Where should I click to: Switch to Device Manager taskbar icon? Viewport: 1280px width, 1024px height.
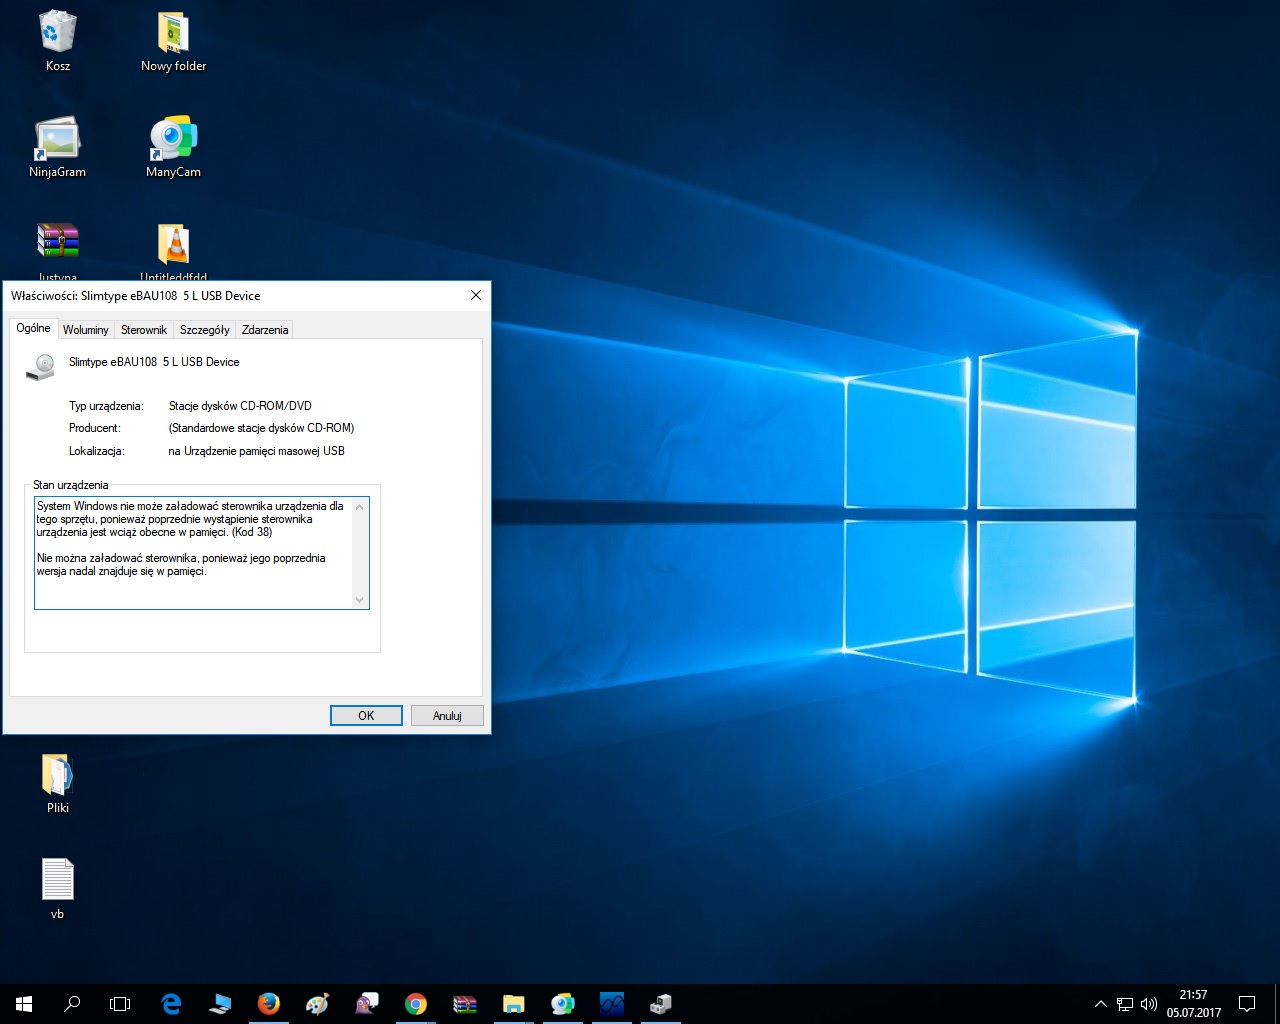point(661,1003)
